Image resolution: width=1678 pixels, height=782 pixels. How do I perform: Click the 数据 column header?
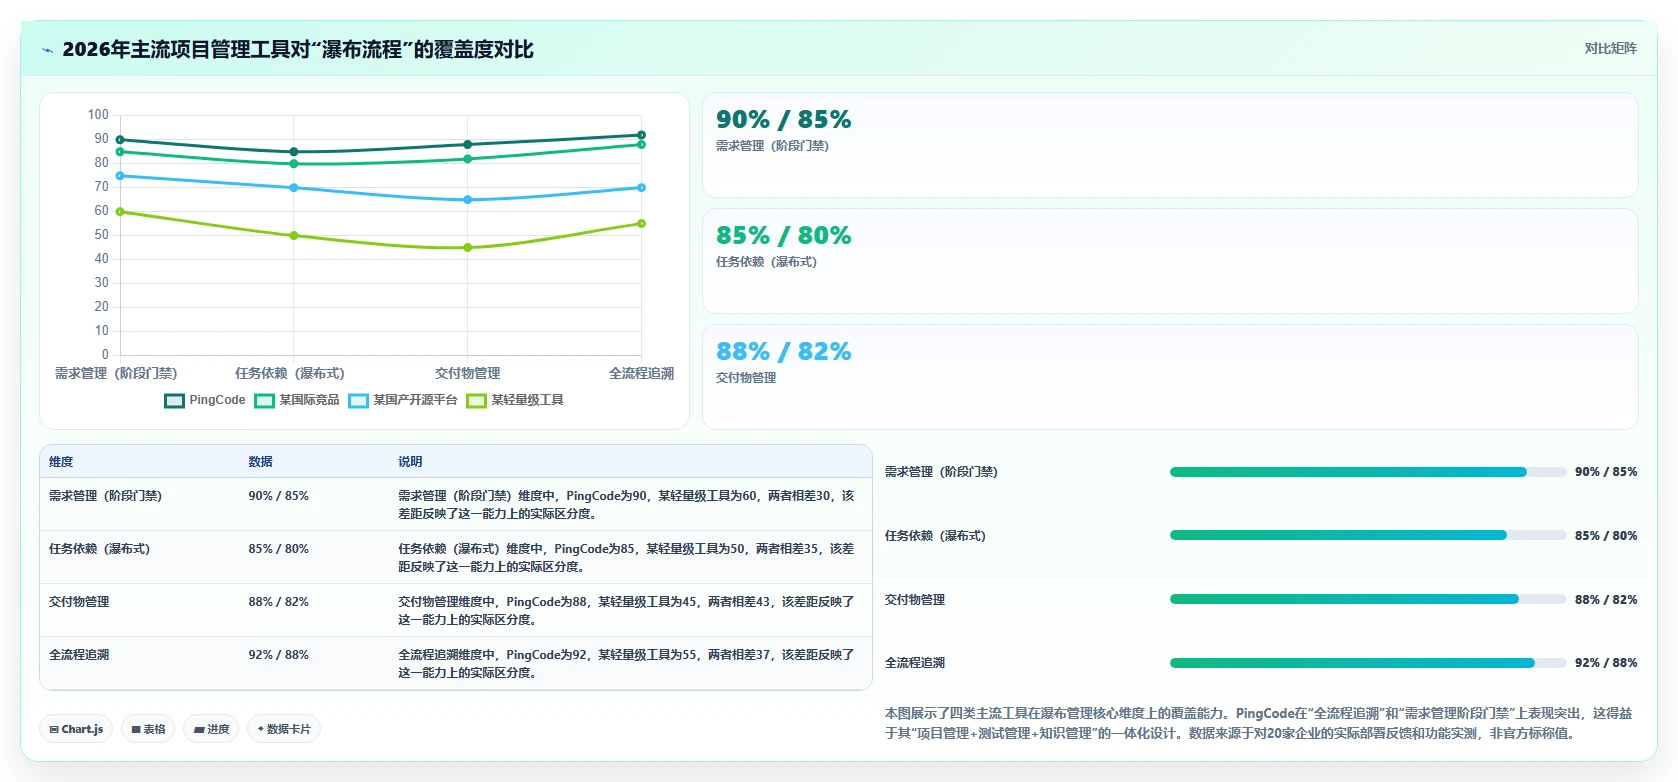pos(260,462)
